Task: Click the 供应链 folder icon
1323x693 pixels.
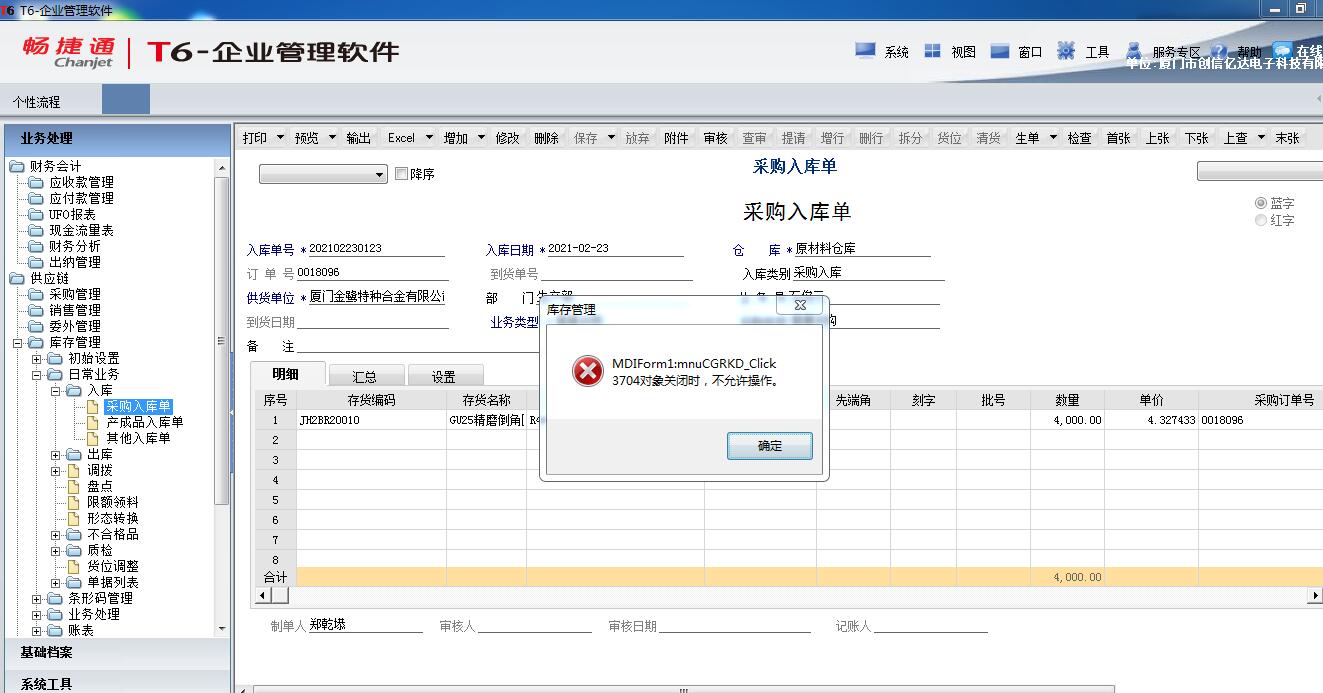Action: coord(17,278)
